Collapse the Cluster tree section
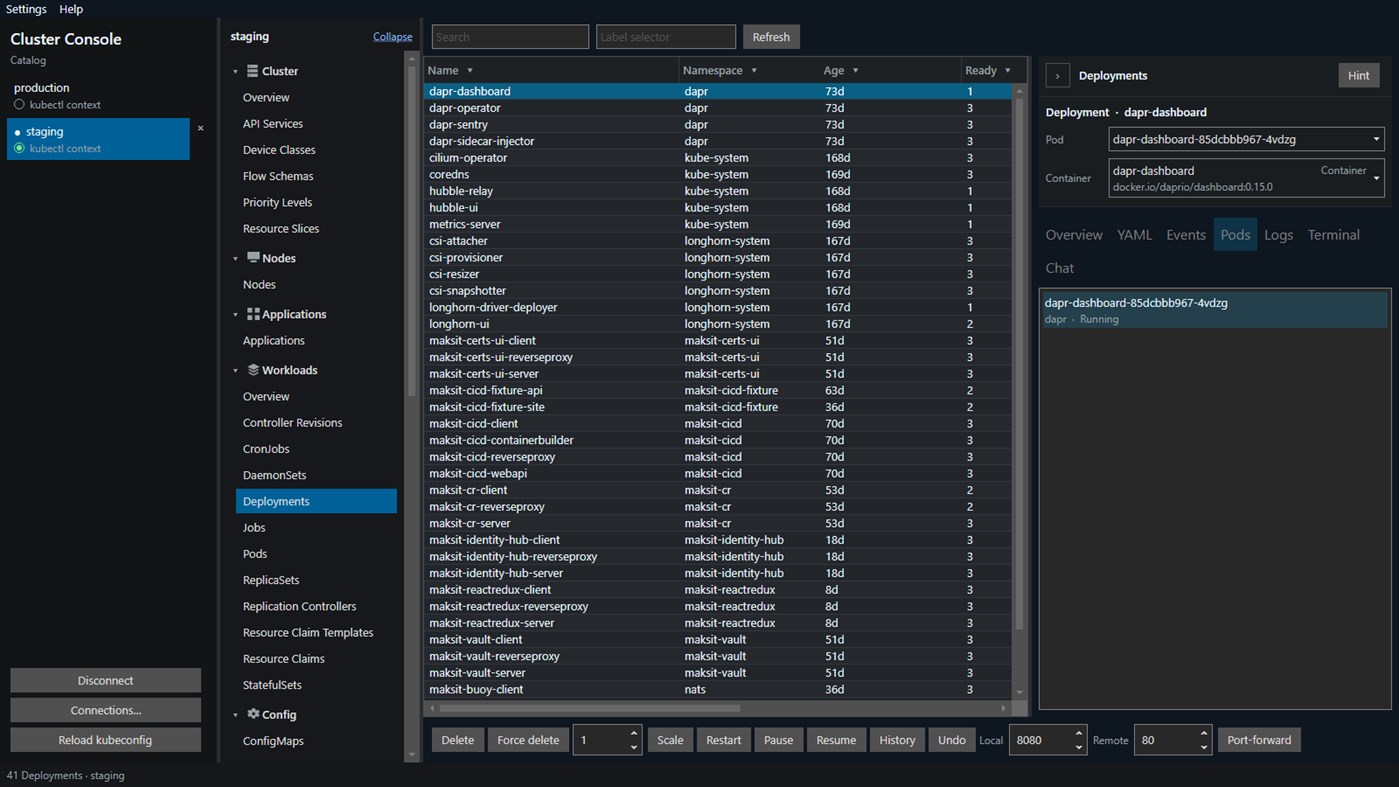 point(236,72)
